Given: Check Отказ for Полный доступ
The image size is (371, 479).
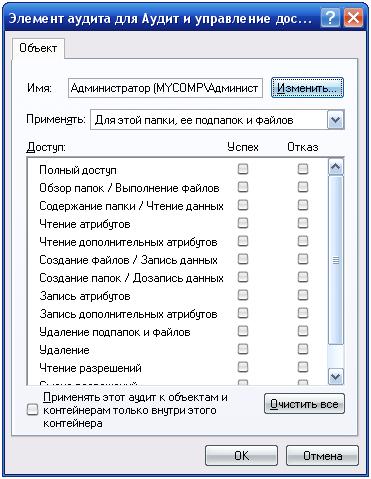Looking at the screenshot, I should pos(303,169).
